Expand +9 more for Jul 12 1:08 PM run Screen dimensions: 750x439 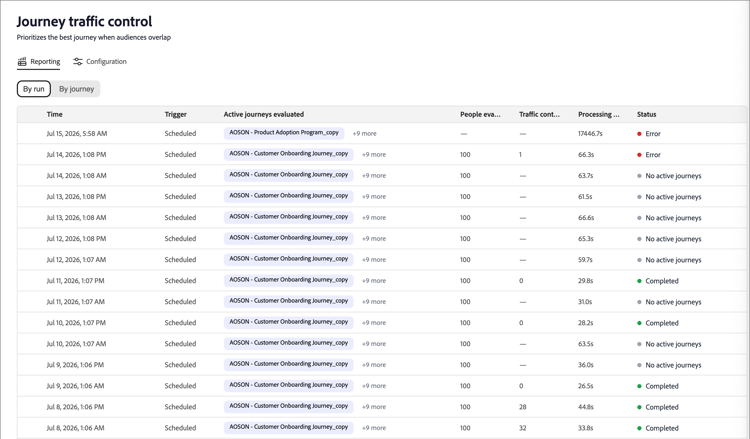pos(374,239)
